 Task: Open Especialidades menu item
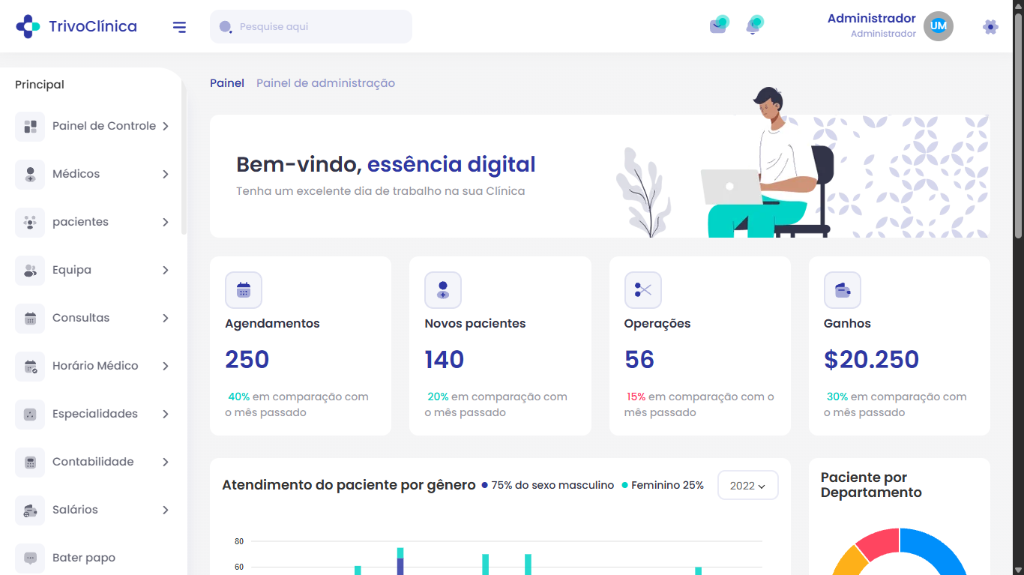tap(93, 414)
